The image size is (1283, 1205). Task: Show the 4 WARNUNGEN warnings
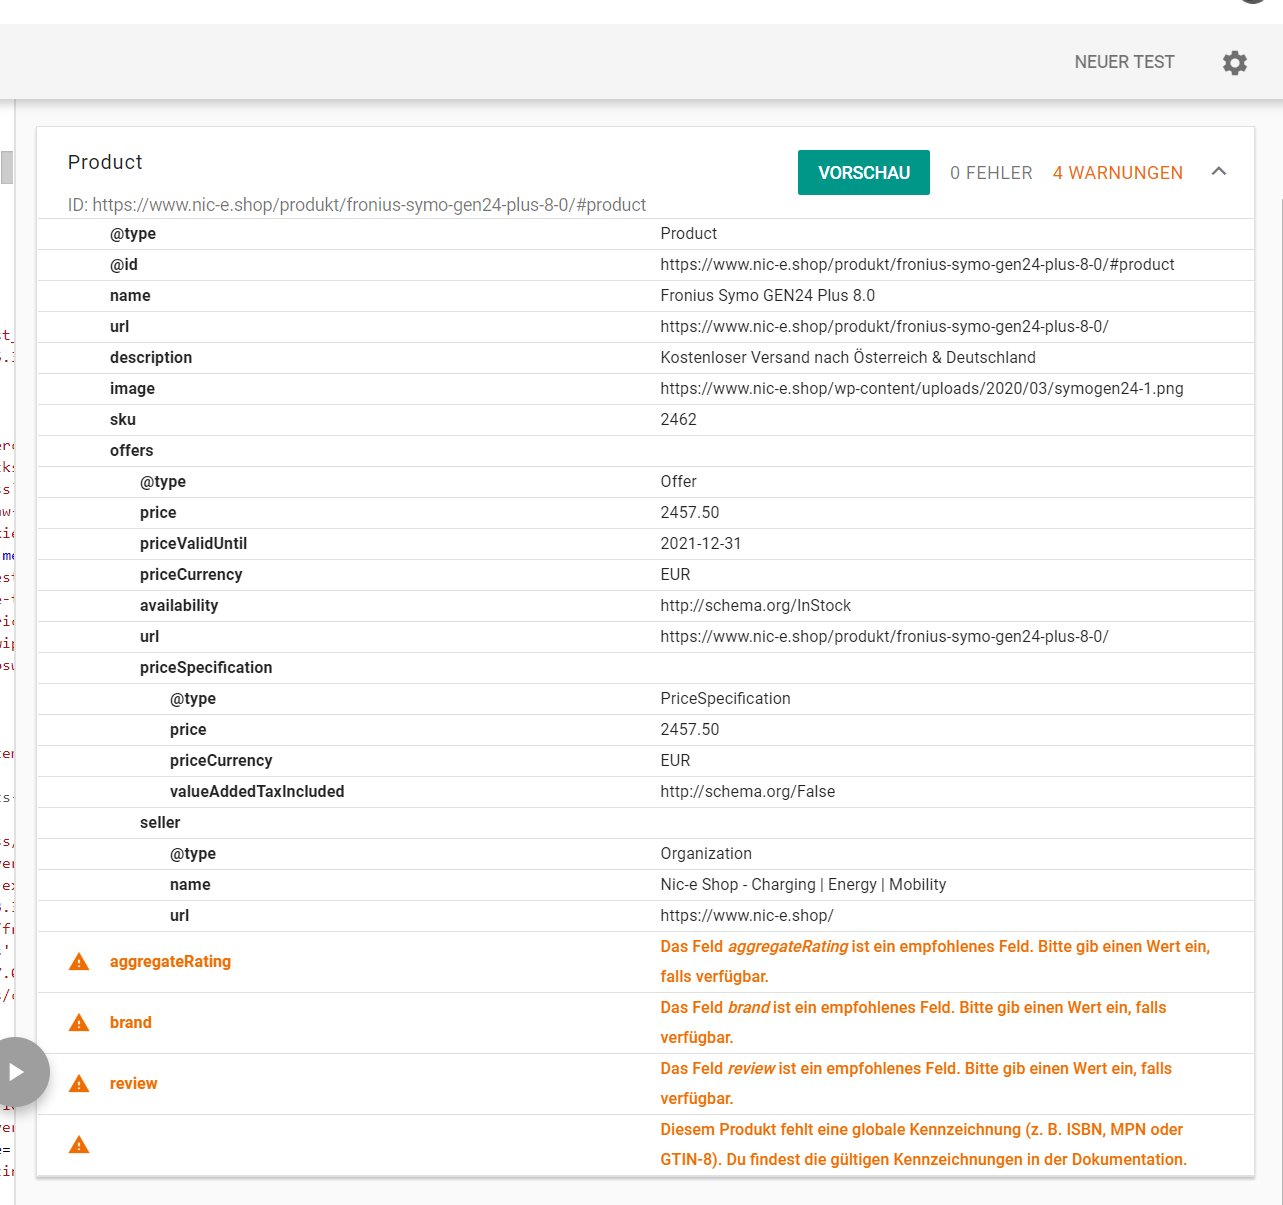pyautogui.click(x=1117, y=173)
